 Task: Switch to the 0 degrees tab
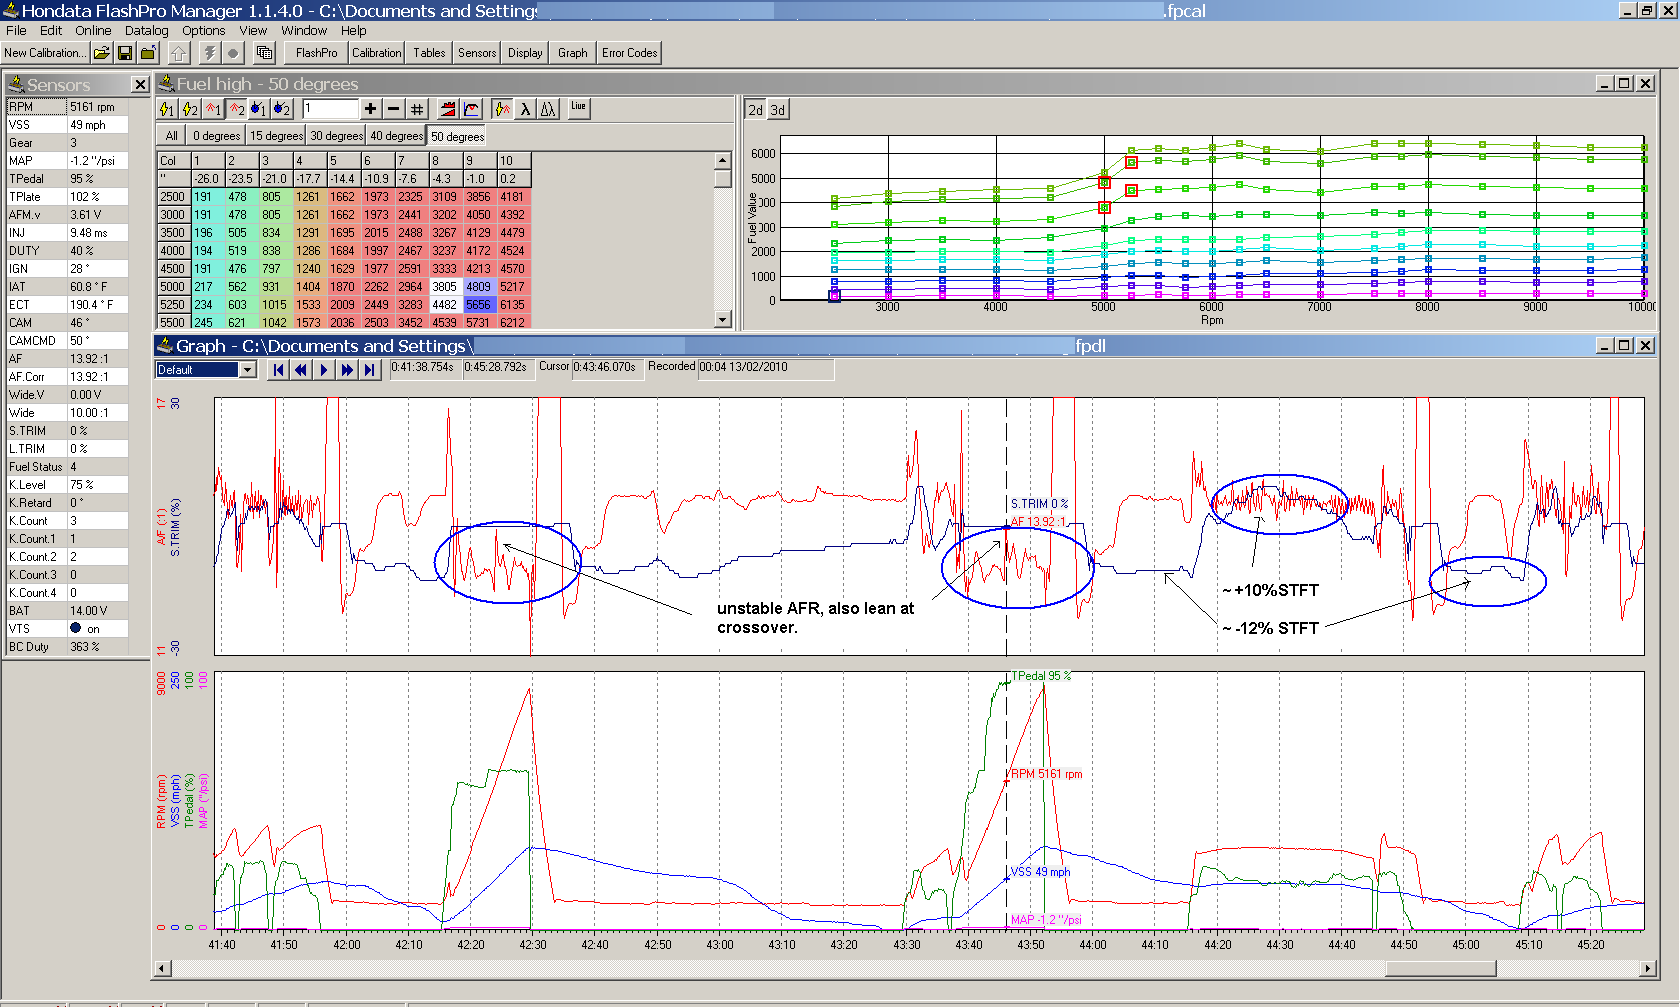click(217, 136)
